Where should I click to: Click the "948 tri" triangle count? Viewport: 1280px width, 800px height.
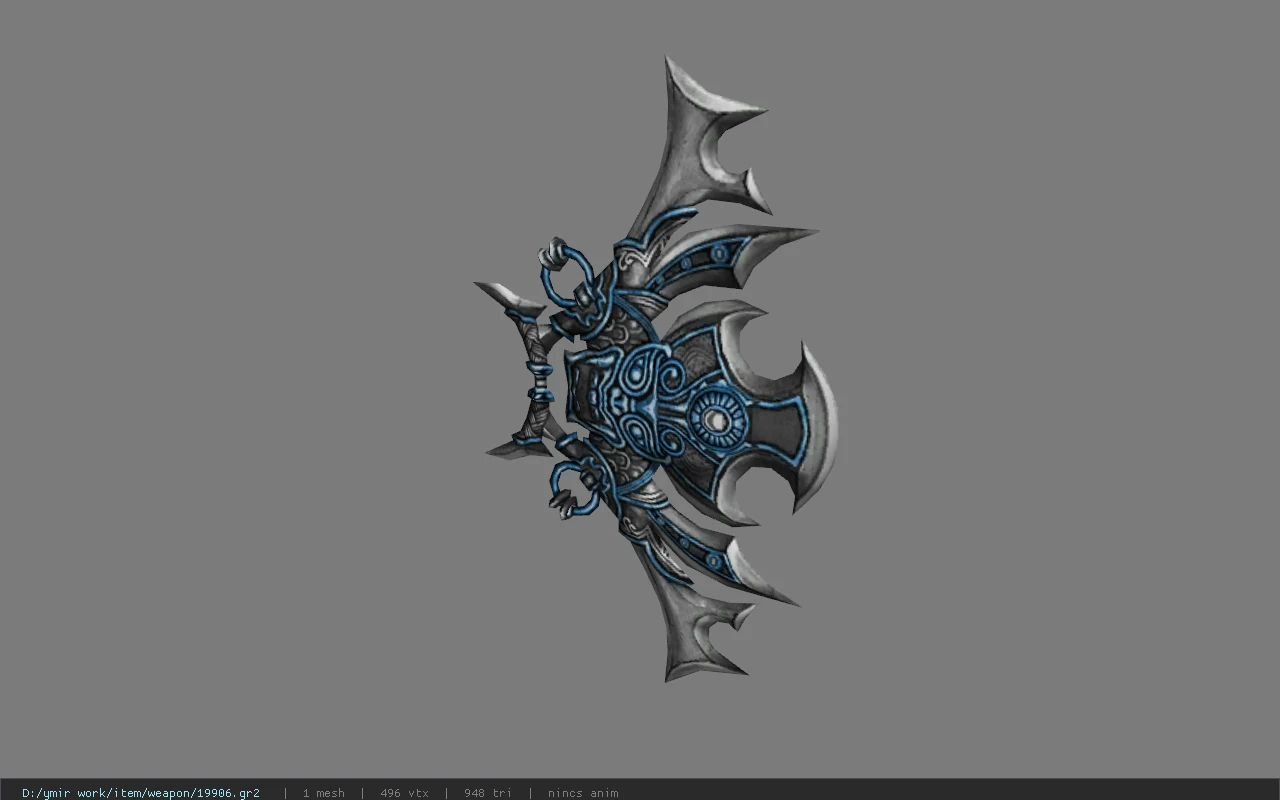point(487,793)
